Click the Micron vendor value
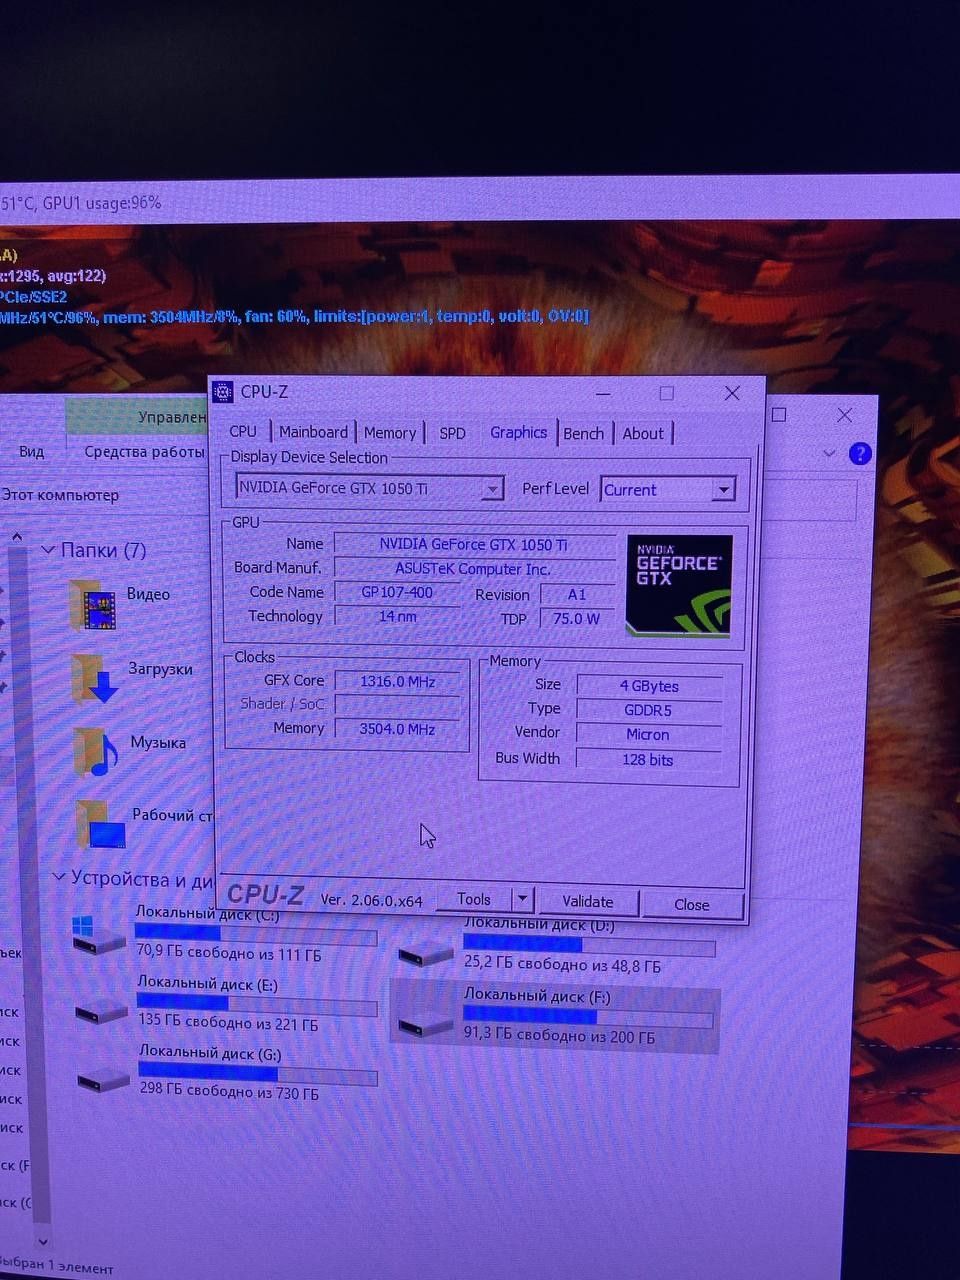The image size is (960, 1280). (649, 734)
